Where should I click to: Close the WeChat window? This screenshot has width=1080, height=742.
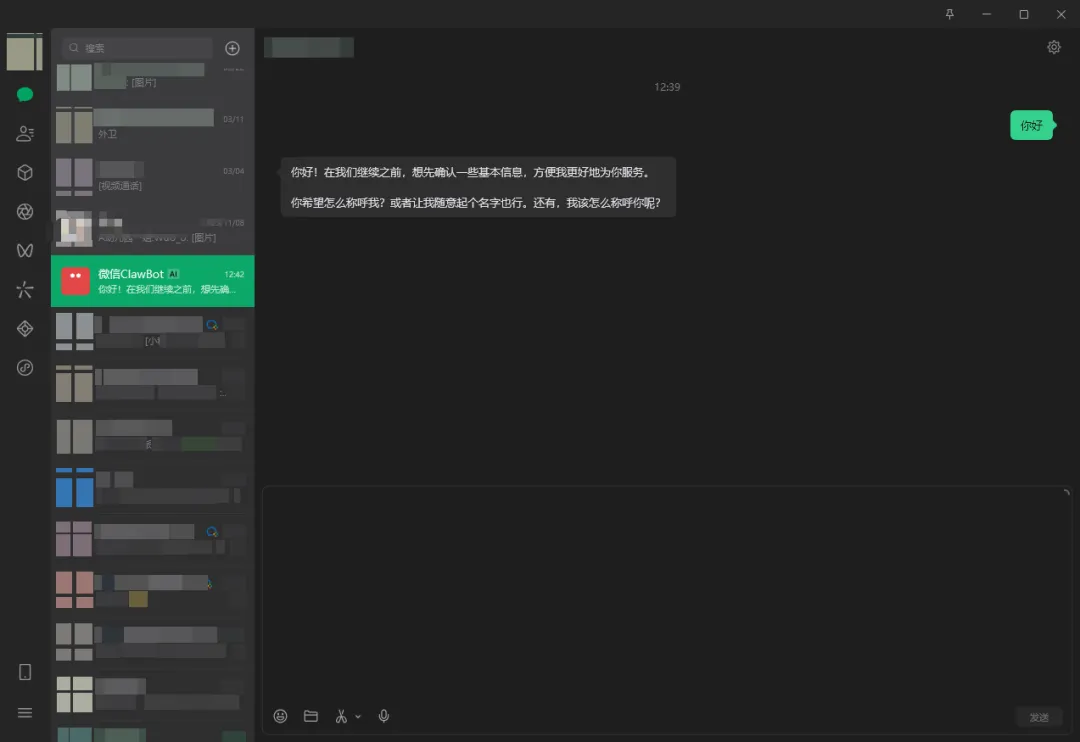pos(1061,14)
